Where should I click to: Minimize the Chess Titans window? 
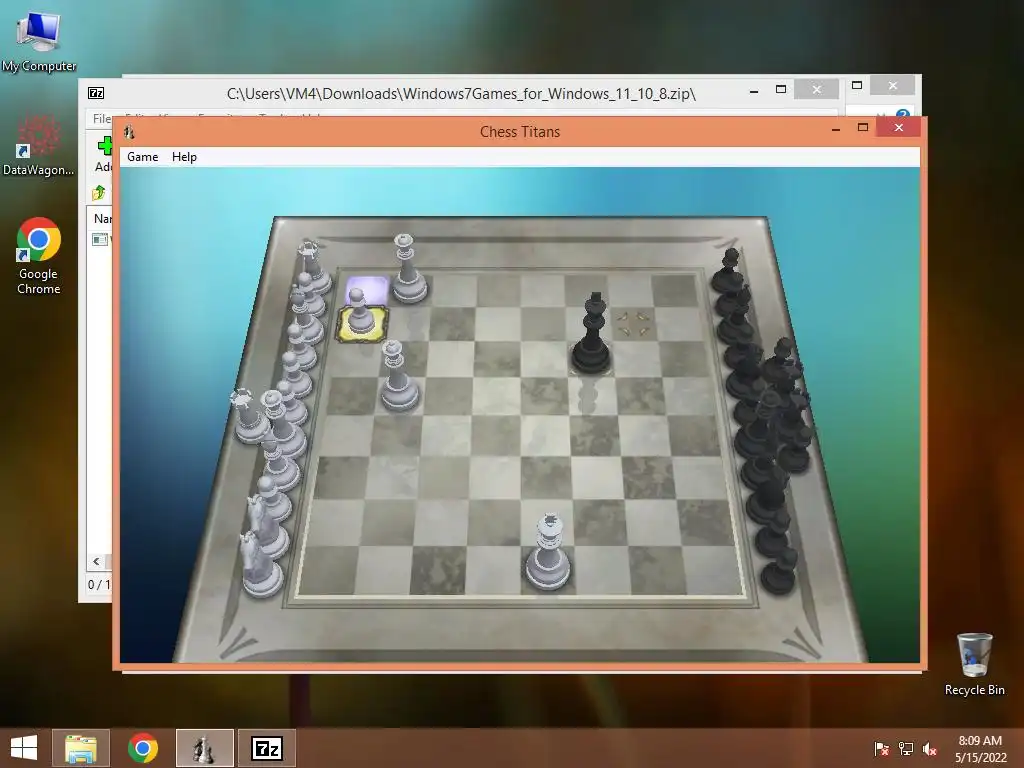836,129
